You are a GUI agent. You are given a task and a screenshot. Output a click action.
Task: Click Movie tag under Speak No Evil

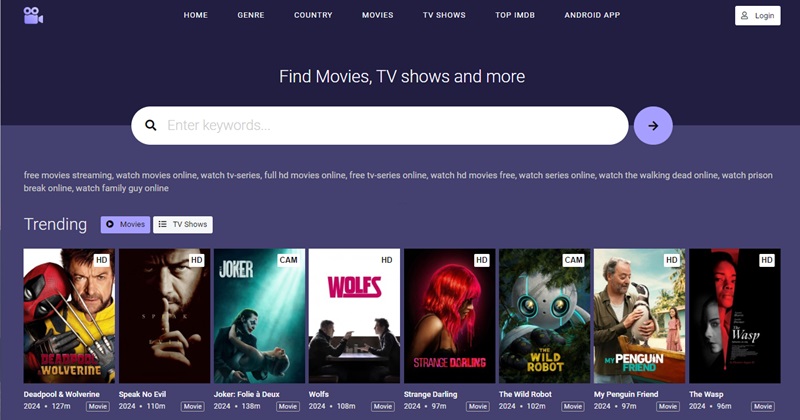[x=193, y=407]
